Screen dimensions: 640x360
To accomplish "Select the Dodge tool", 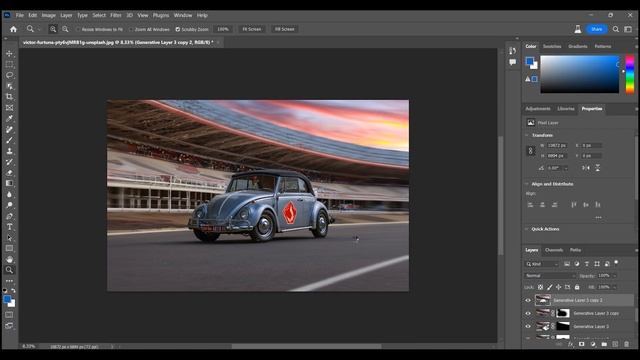I will (x=9, y=205).
